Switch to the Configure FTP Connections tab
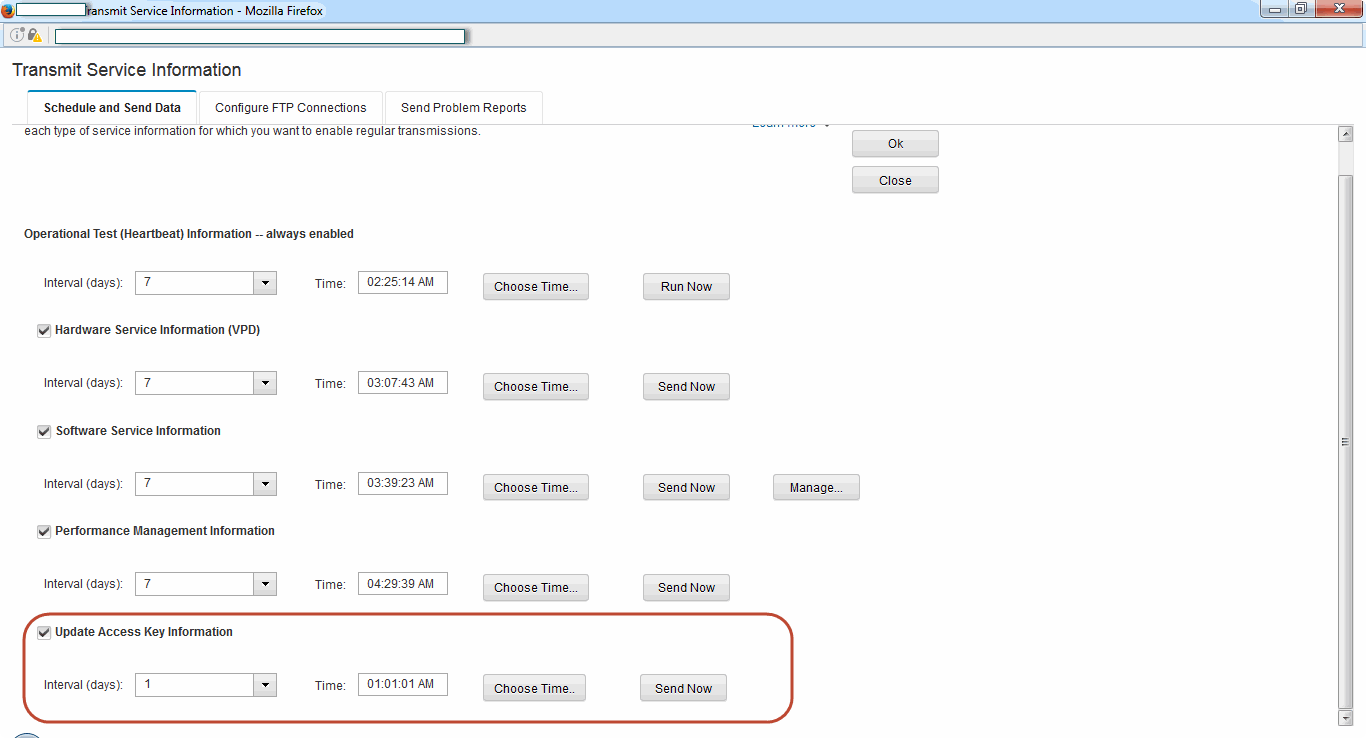The image size is (1366, 738). point(290,108)
